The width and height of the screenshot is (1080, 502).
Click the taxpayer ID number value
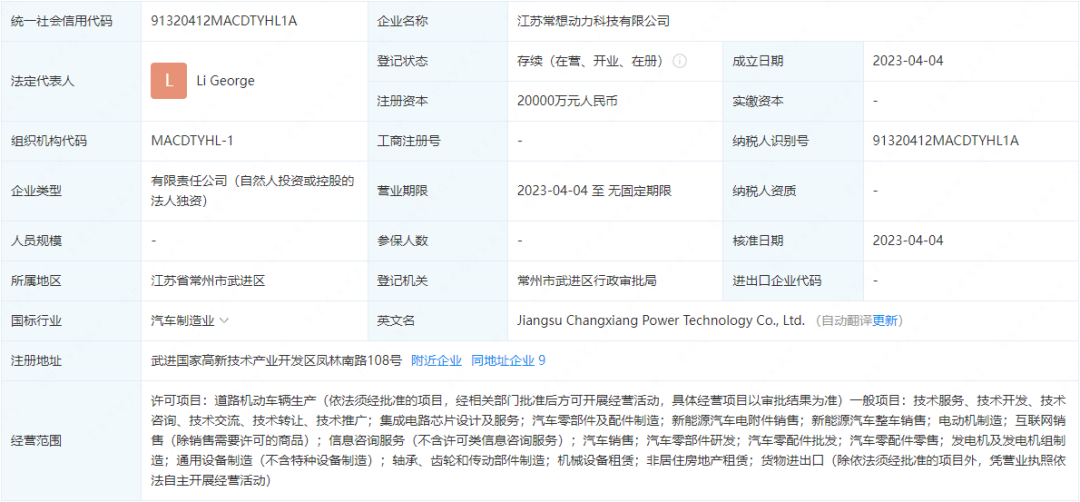point(946,141)
